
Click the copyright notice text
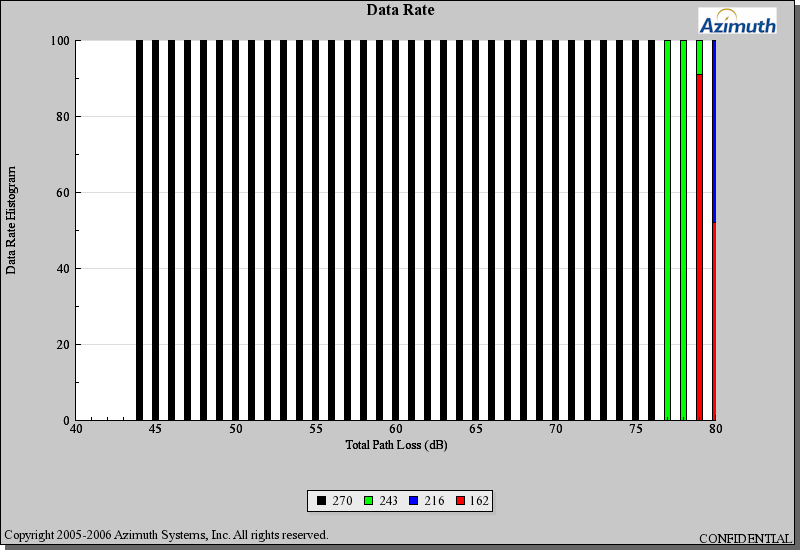tap(166, 535)
